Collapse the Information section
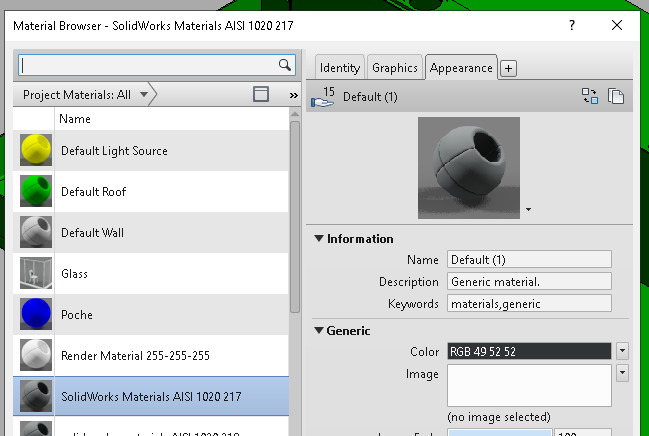 (x=319, y=238)
